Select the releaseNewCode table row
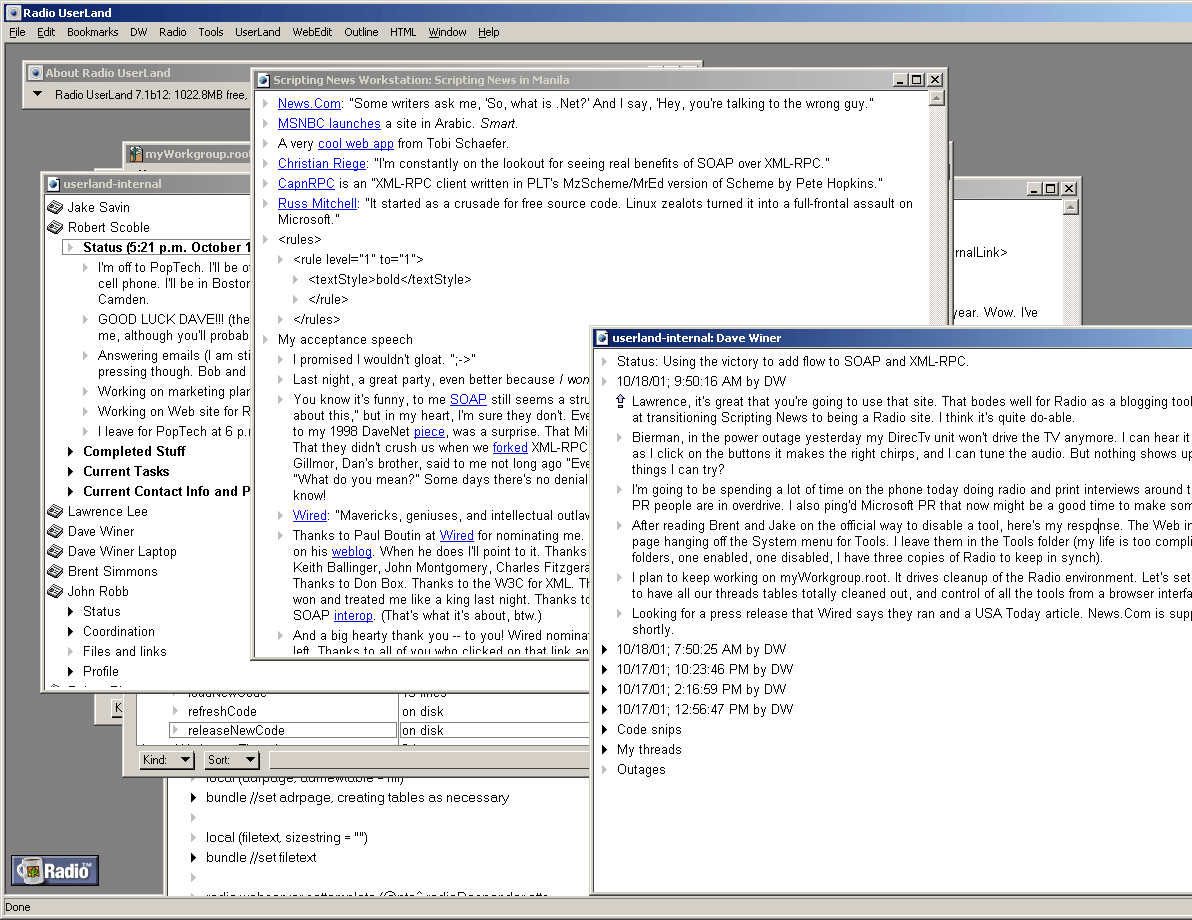The width and height of the screenshot is (1192, 920). [x=236, y=731]
